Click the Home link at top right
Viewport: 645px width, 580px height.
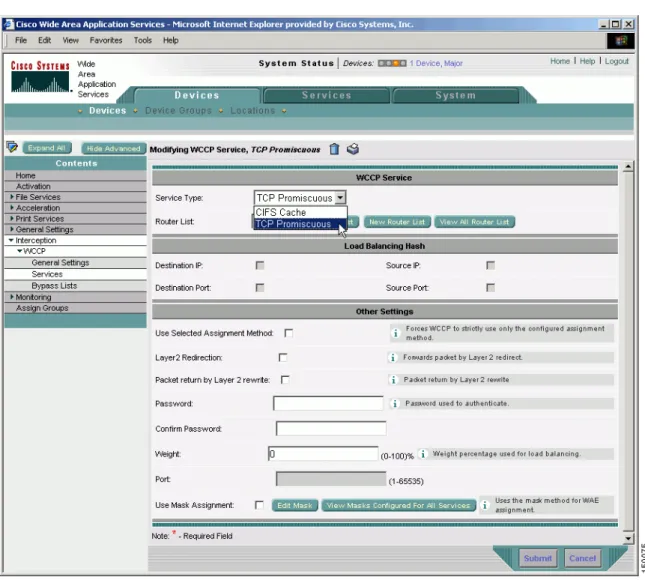[x=560, y=61]
